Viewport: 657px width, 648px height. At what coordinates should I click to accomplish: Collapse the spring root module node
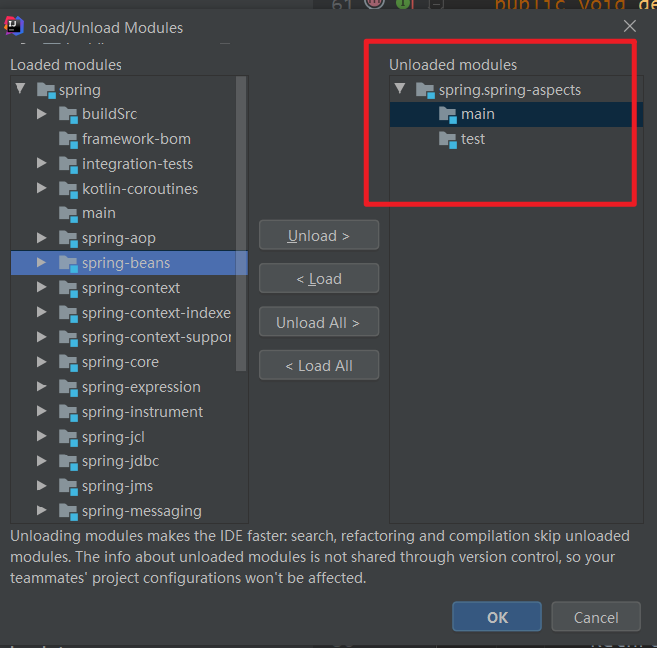[x=20, y=88]
